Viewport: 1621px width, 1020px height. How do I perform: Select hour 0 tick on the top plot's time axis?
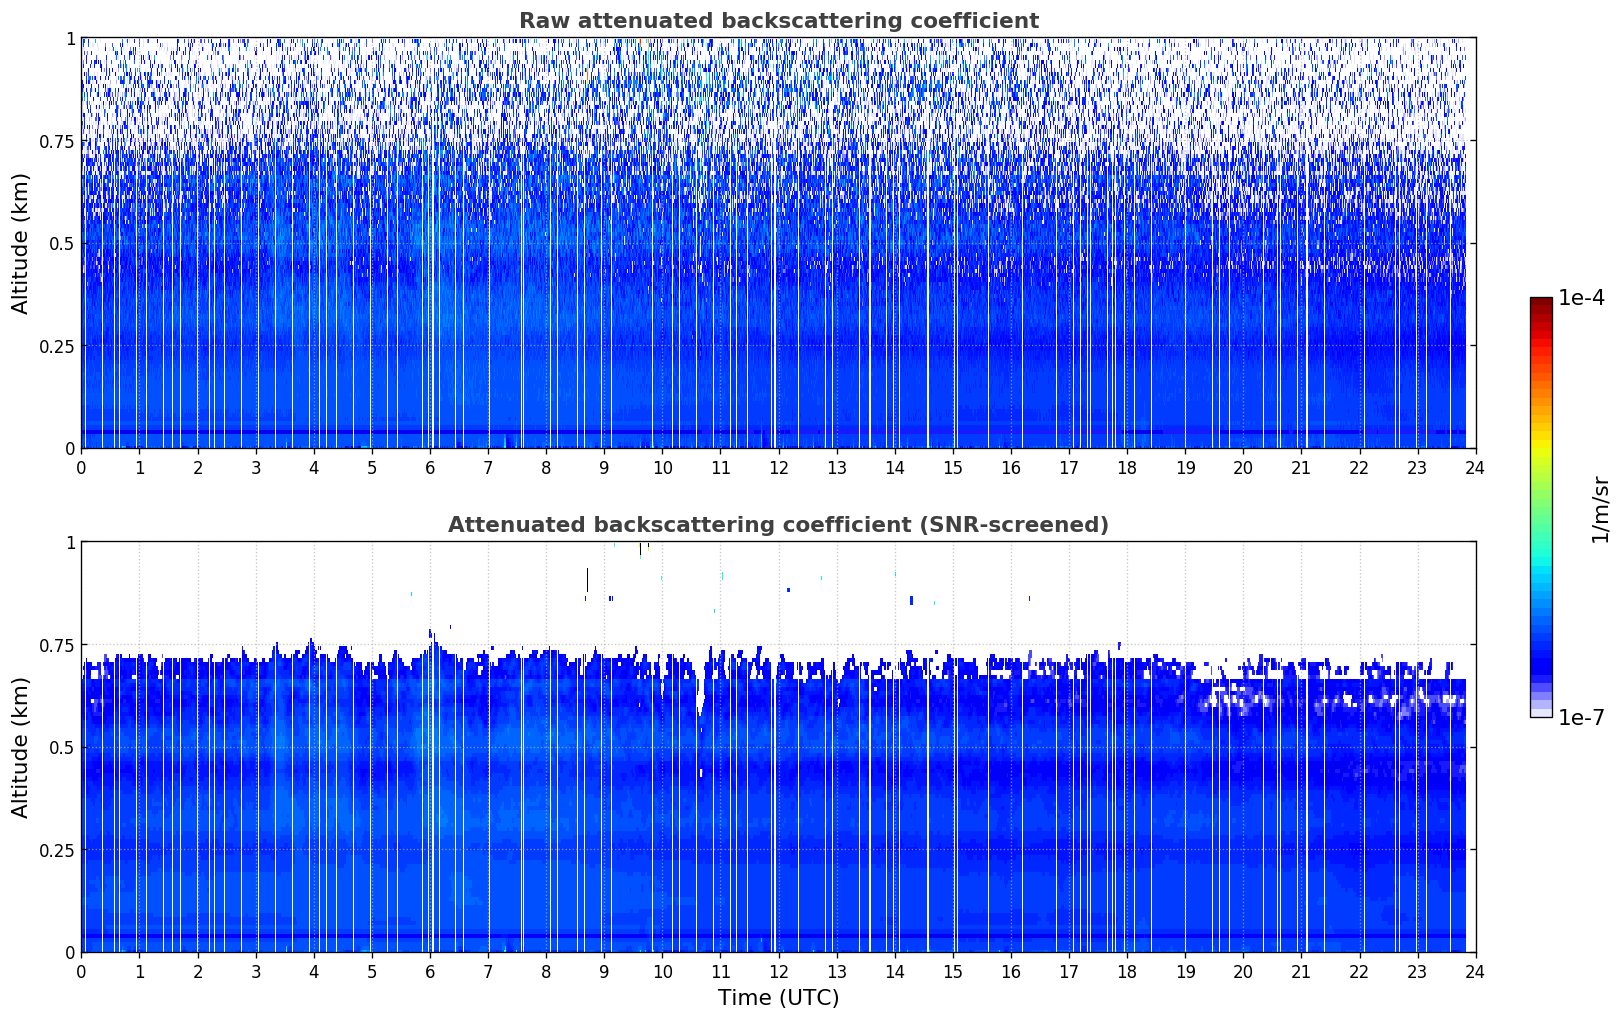82,467
